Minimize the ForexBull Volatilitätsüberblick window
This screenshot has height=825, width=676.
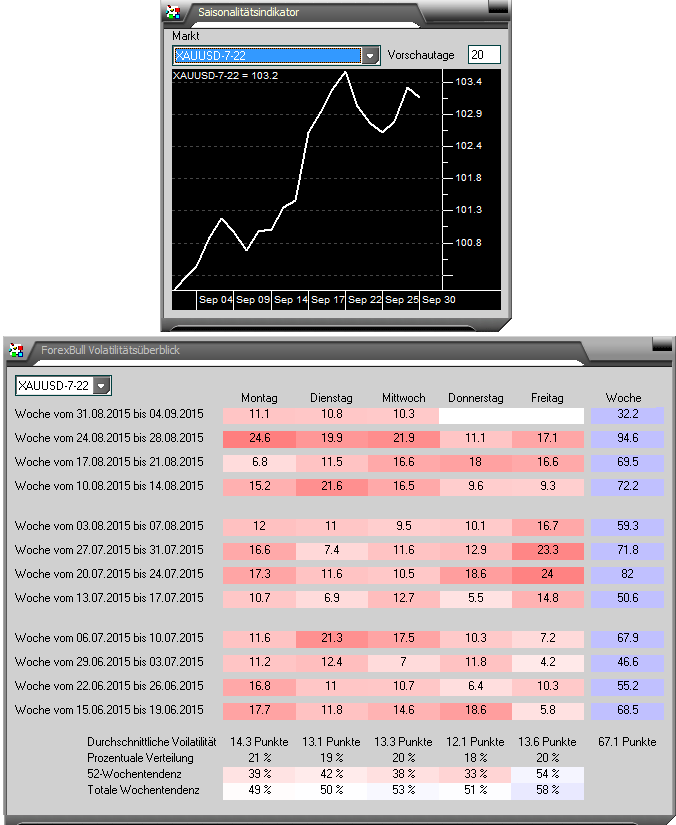(x=661, y=344)
